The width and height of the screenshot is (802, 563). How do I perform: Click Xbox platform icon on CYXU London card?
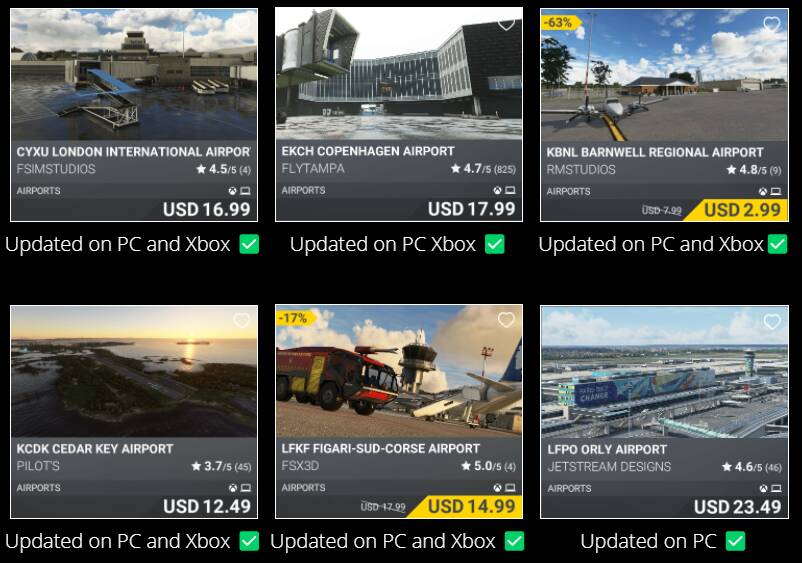pos(232,191)
